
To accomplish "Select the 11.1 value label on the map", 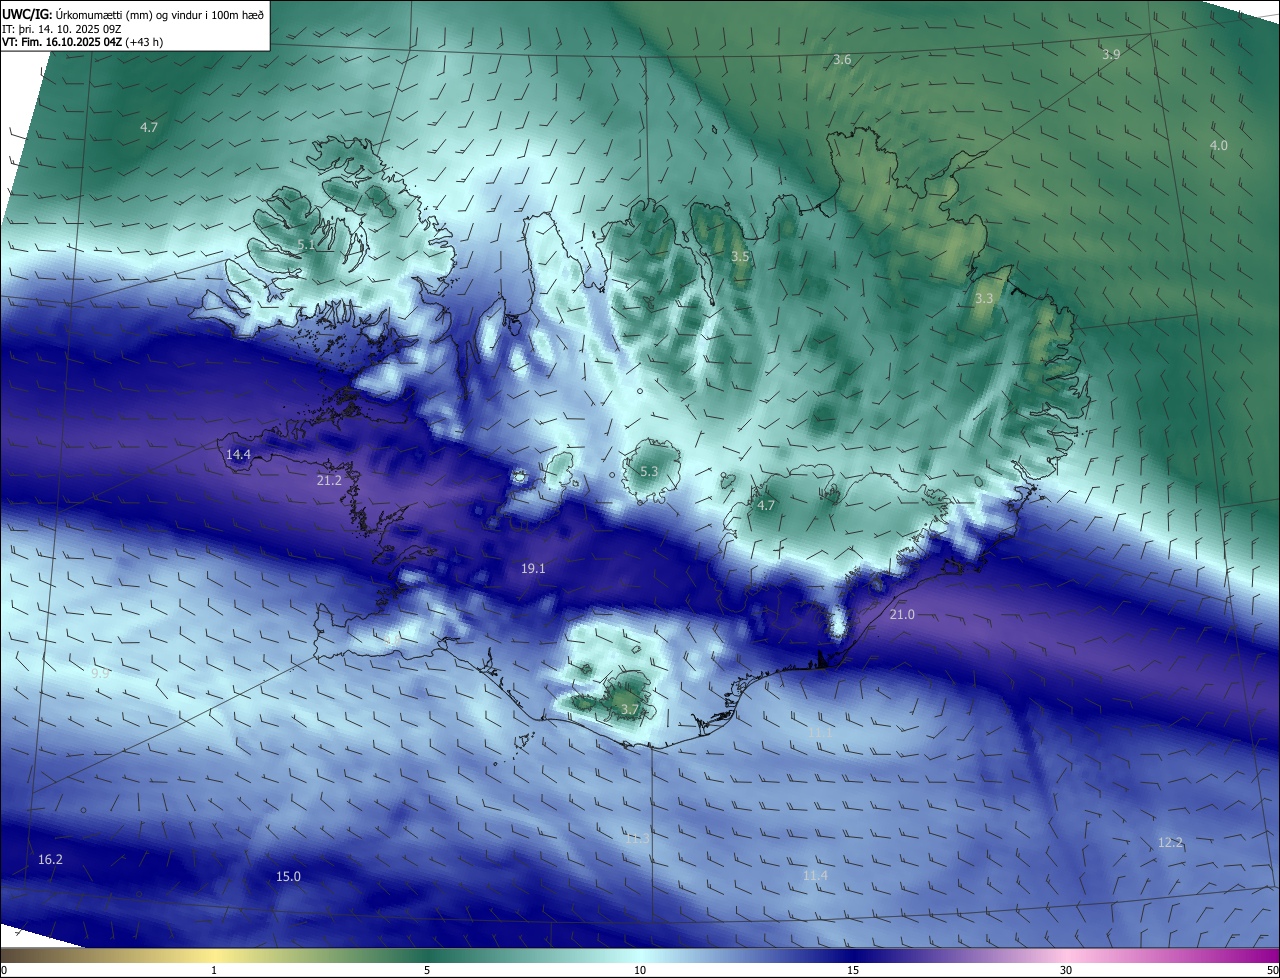I will (x=820, y=734).
